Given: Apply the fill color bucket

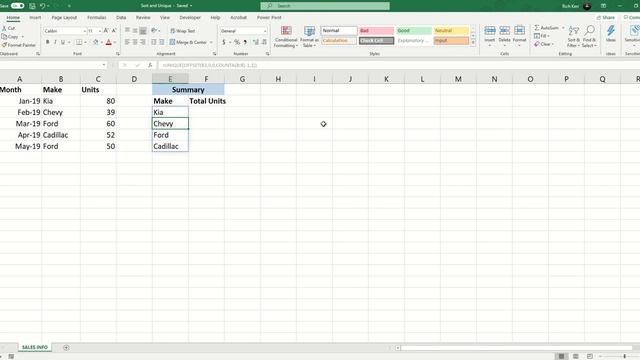Looking at the screenshot, I should [x=96, y=42].
